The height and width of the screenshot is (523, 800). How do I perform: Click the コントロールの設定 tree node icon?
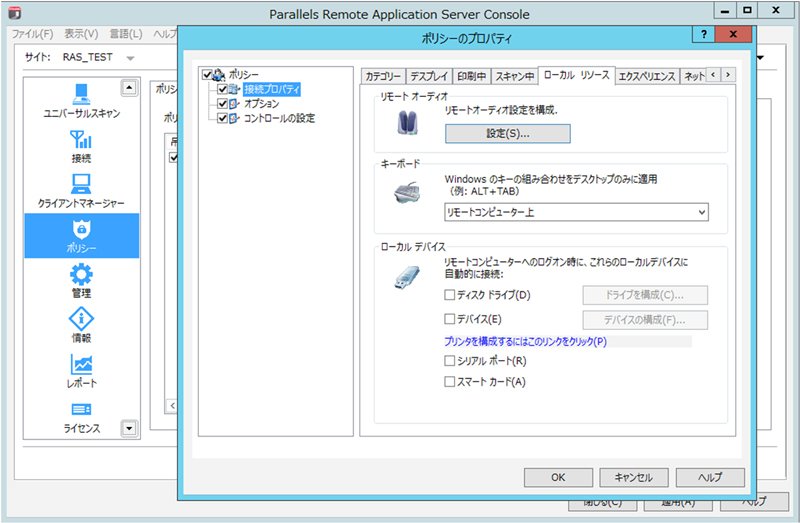tap(234, 118)
